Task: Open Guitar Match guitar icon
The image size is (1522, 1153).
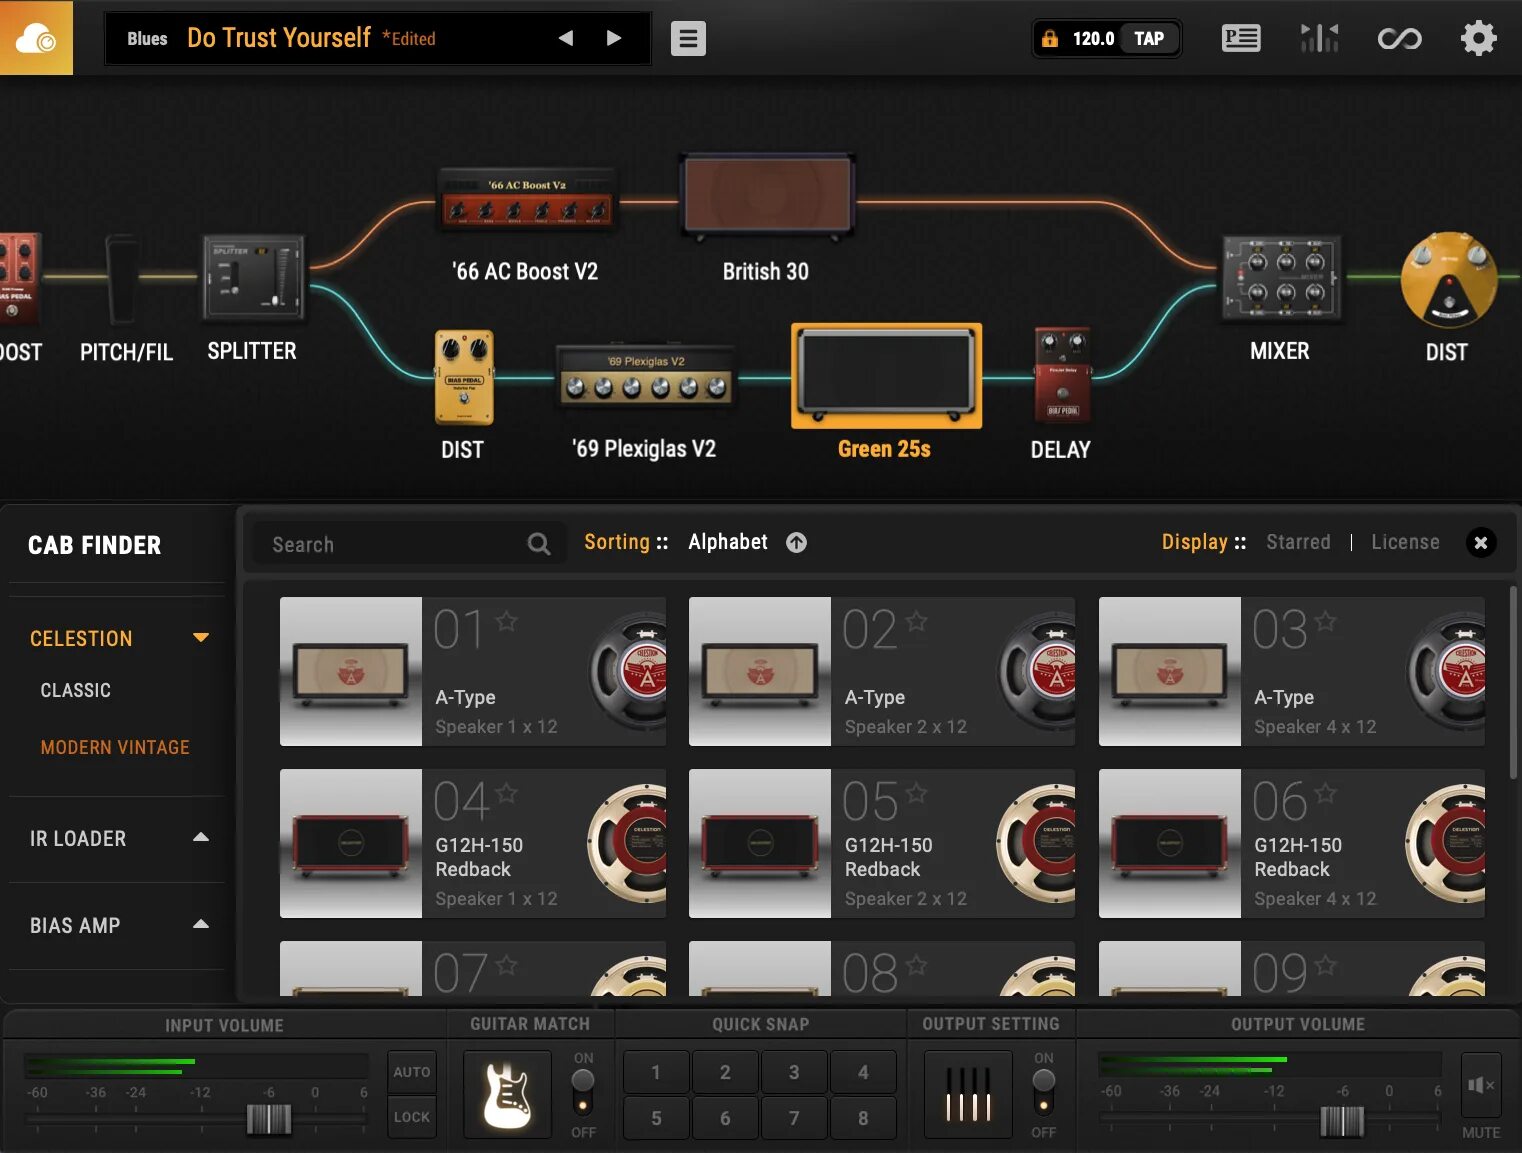Action: point(507,1094)
